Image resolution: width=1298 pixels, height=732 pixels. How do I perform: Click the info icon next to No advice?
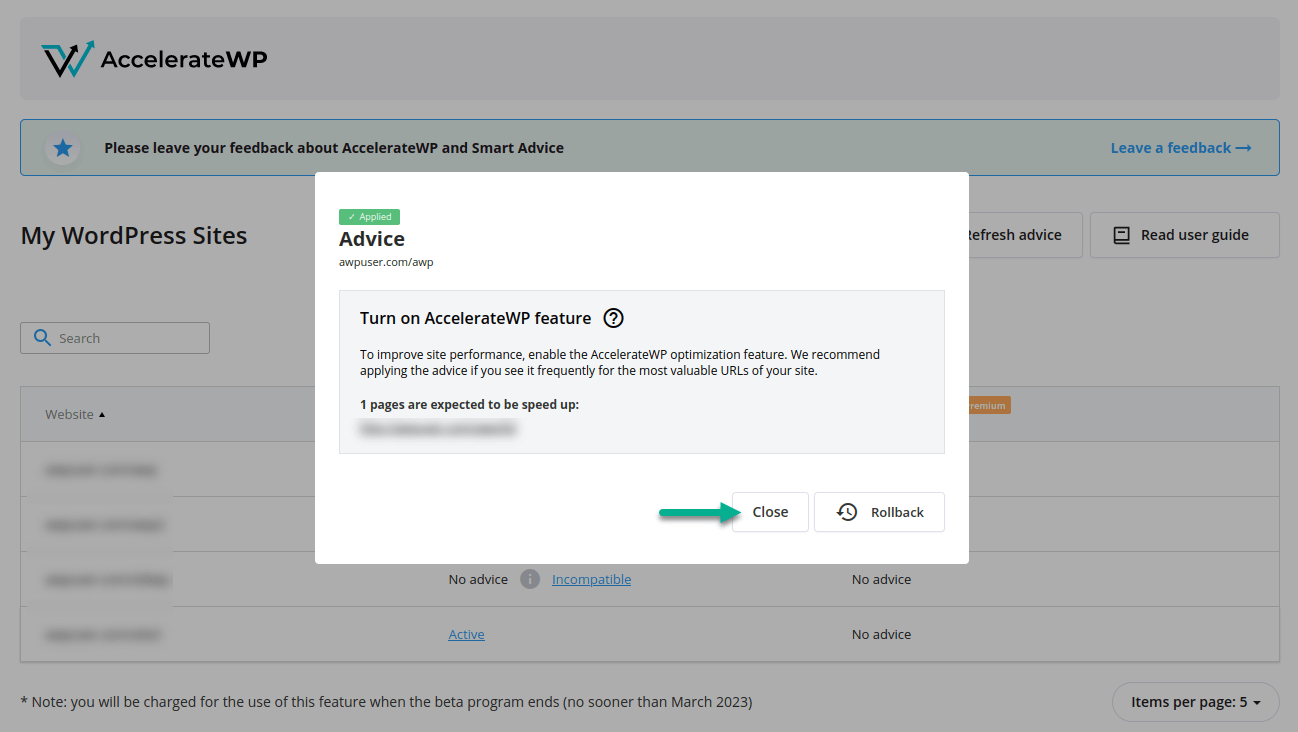coord(529,578)
